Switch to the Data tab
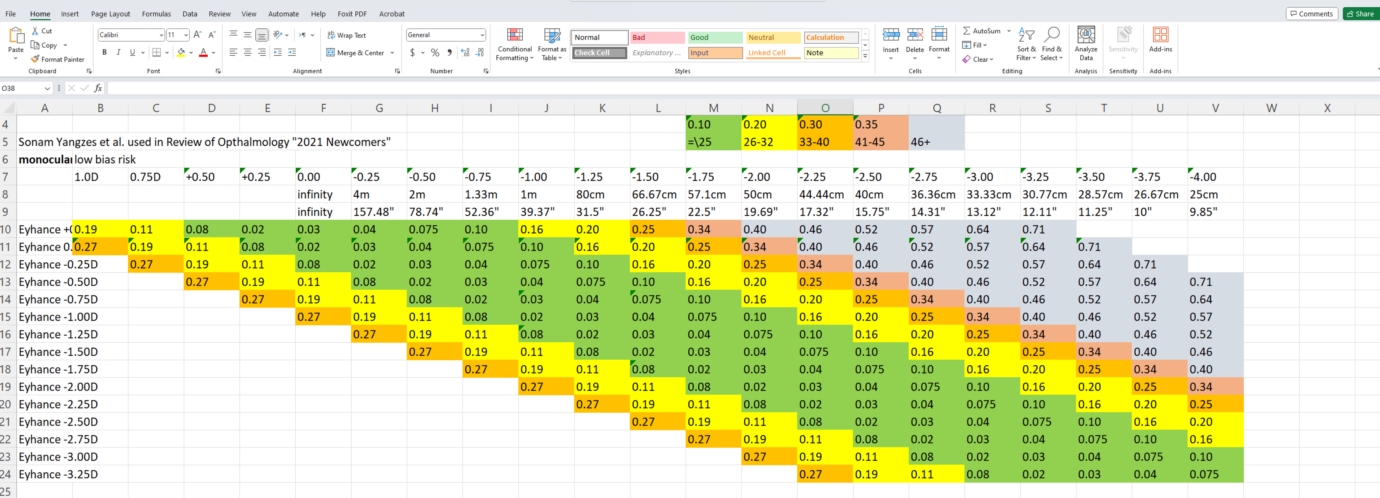 point(189,14)
